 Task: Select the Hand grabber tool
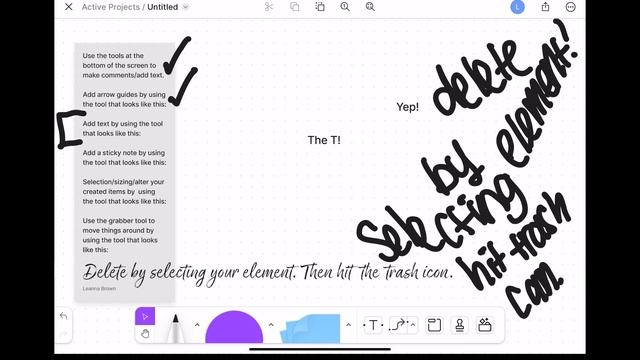tap(145, 334)
